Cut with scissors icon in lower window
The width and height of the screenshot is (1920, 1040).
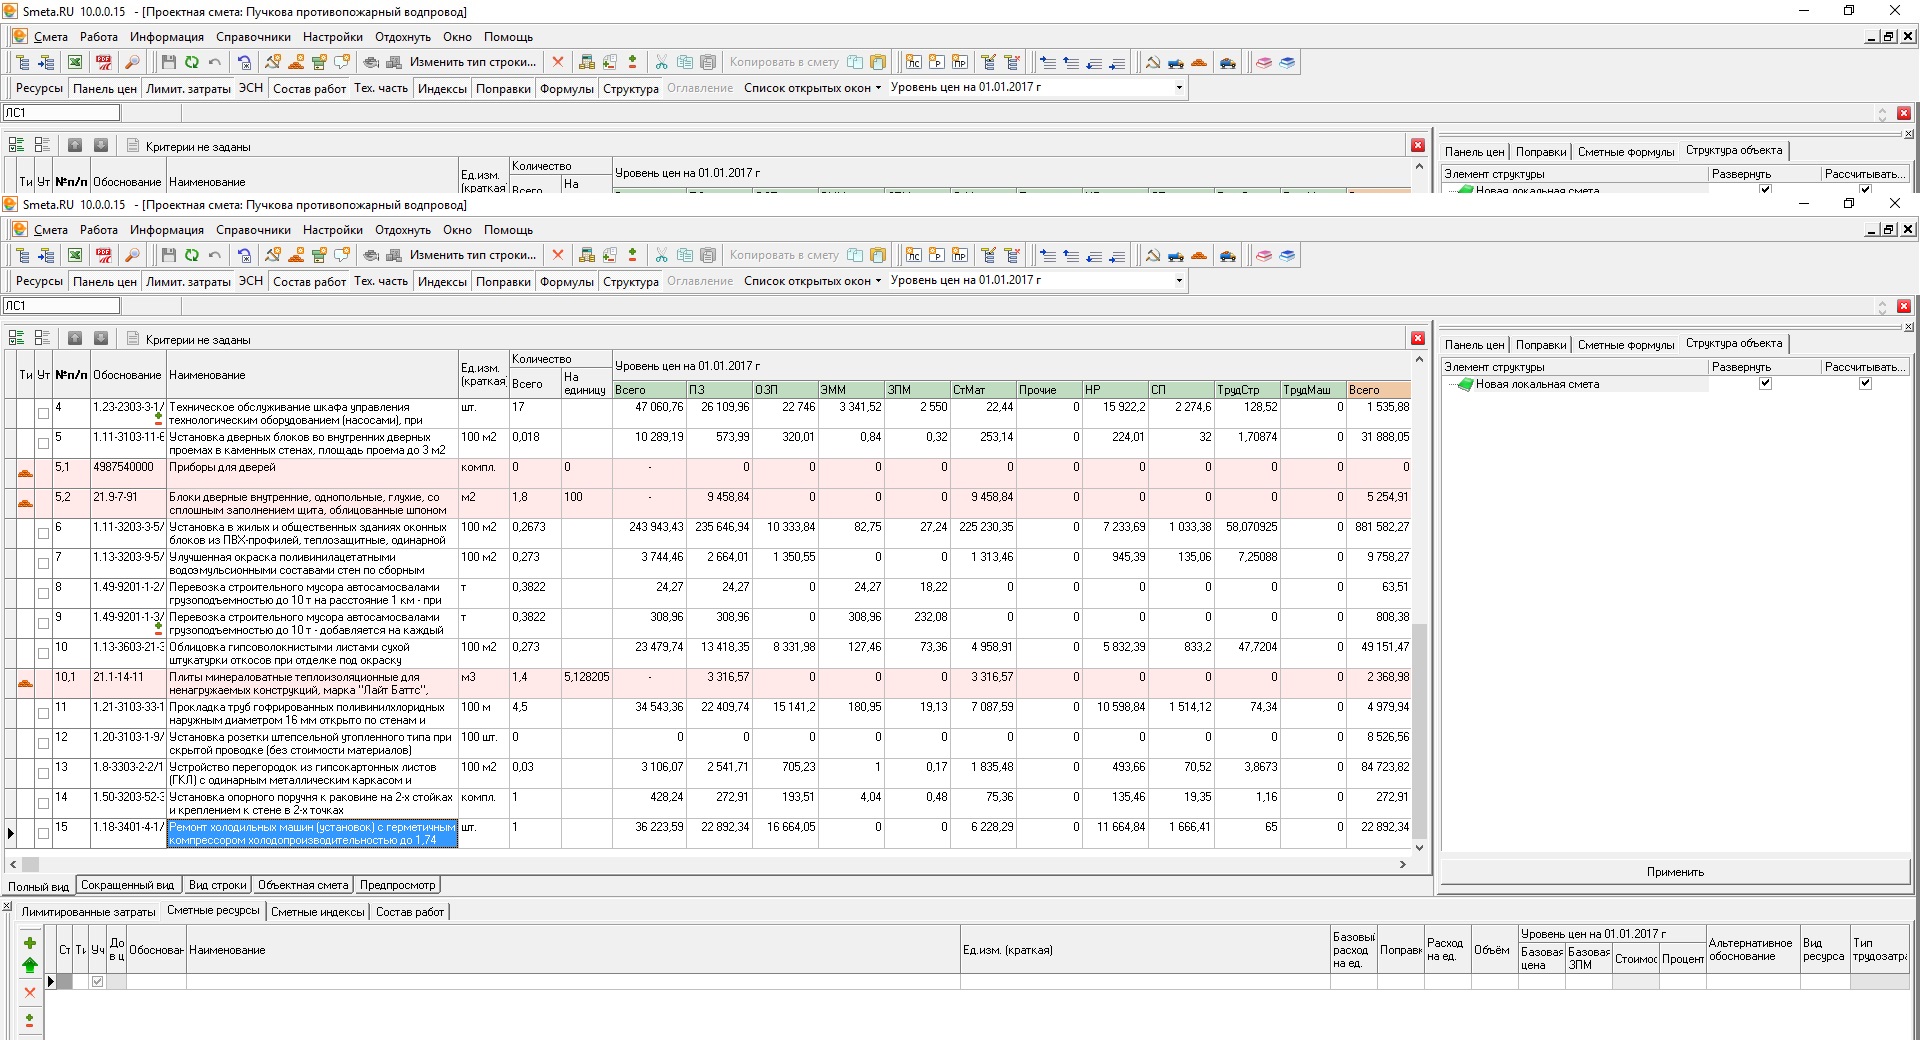coord(661,256)
